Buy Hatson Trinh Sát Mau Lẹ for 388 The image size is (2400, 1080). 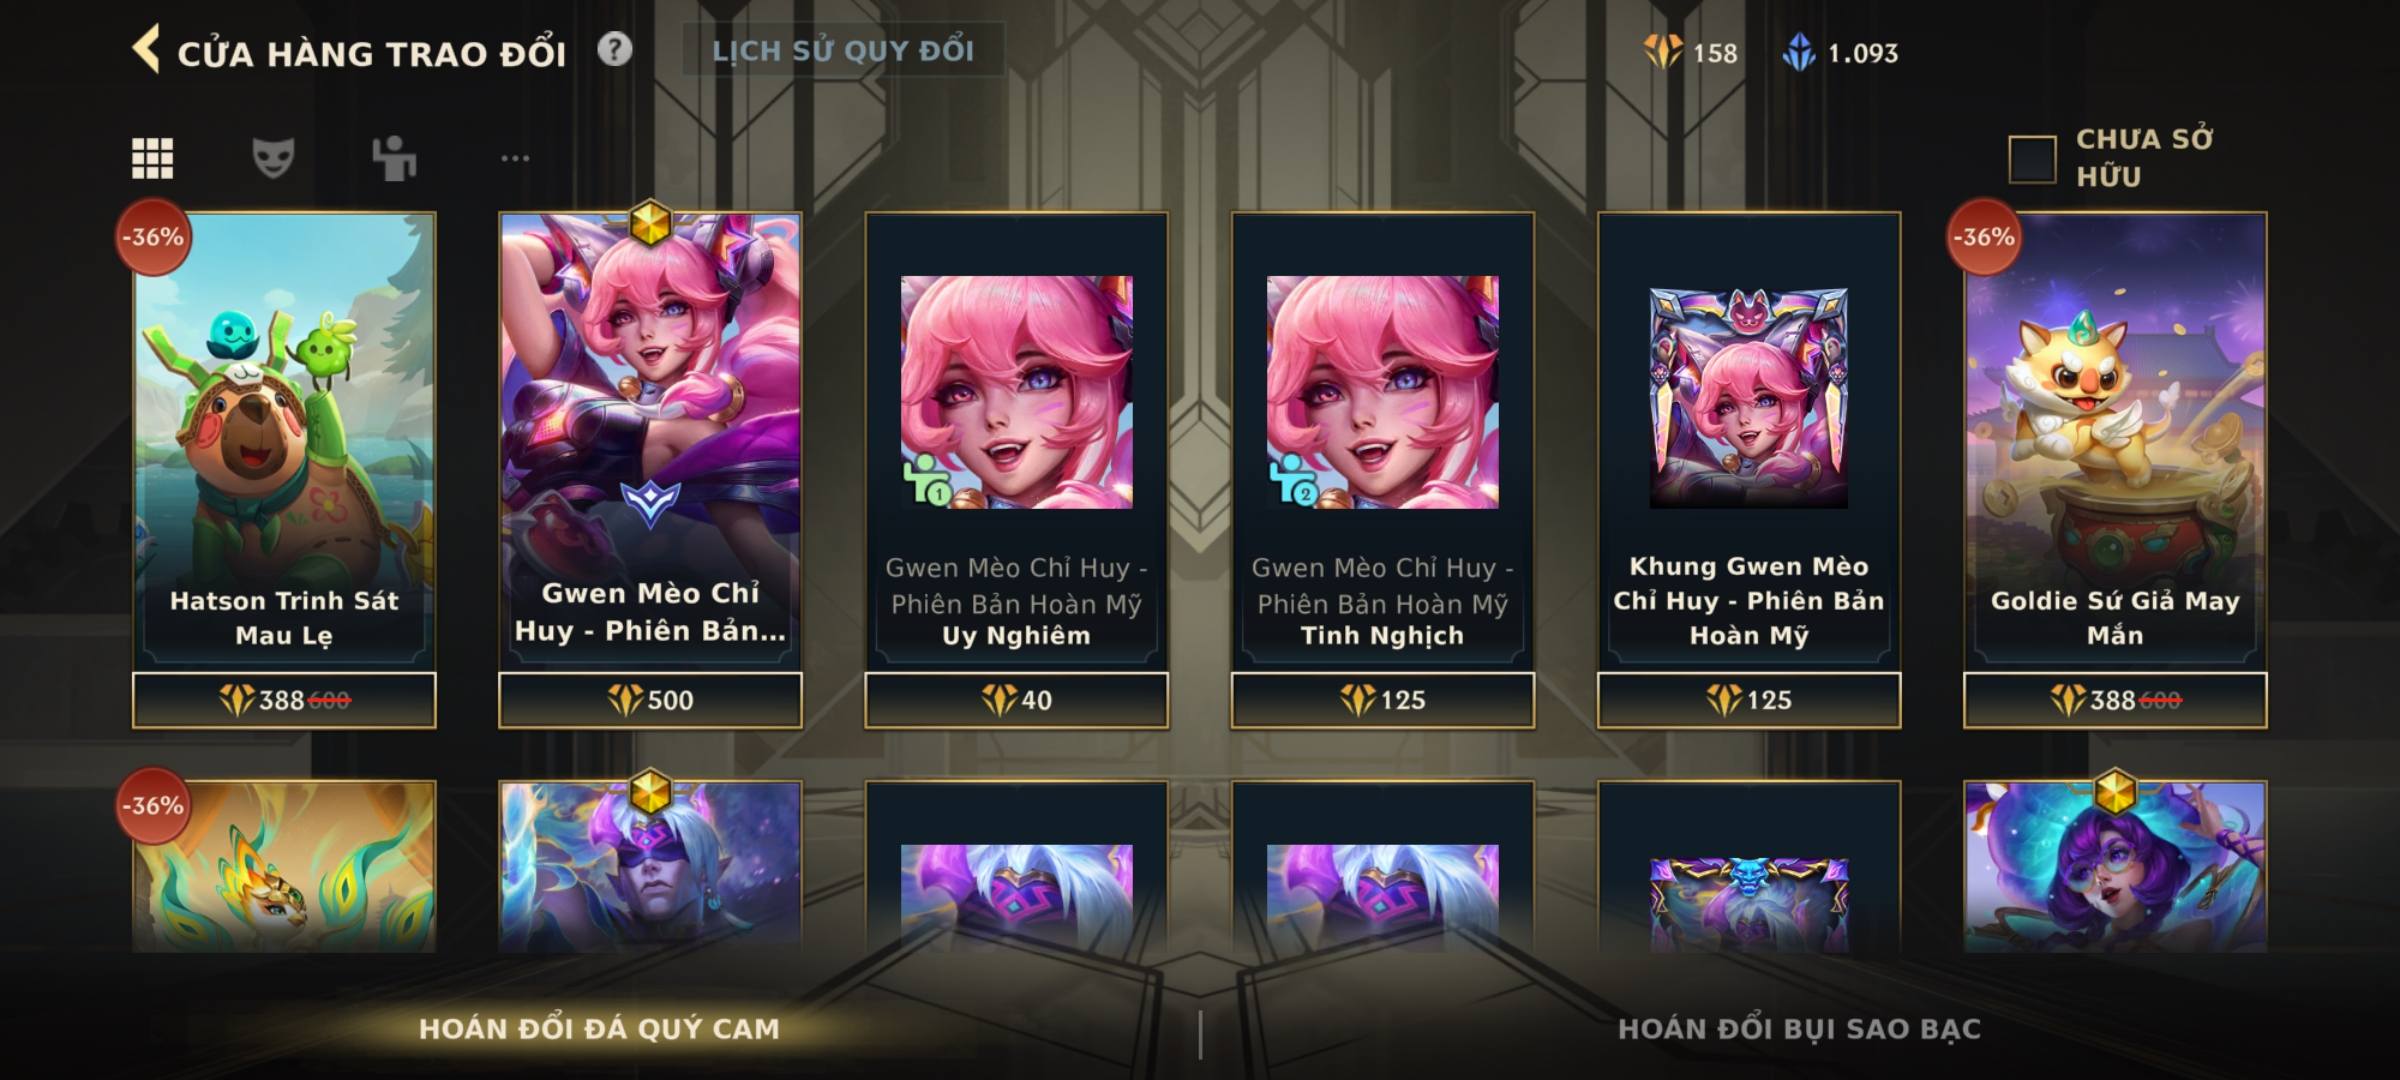pyautogui.click(x=284, y=700)
